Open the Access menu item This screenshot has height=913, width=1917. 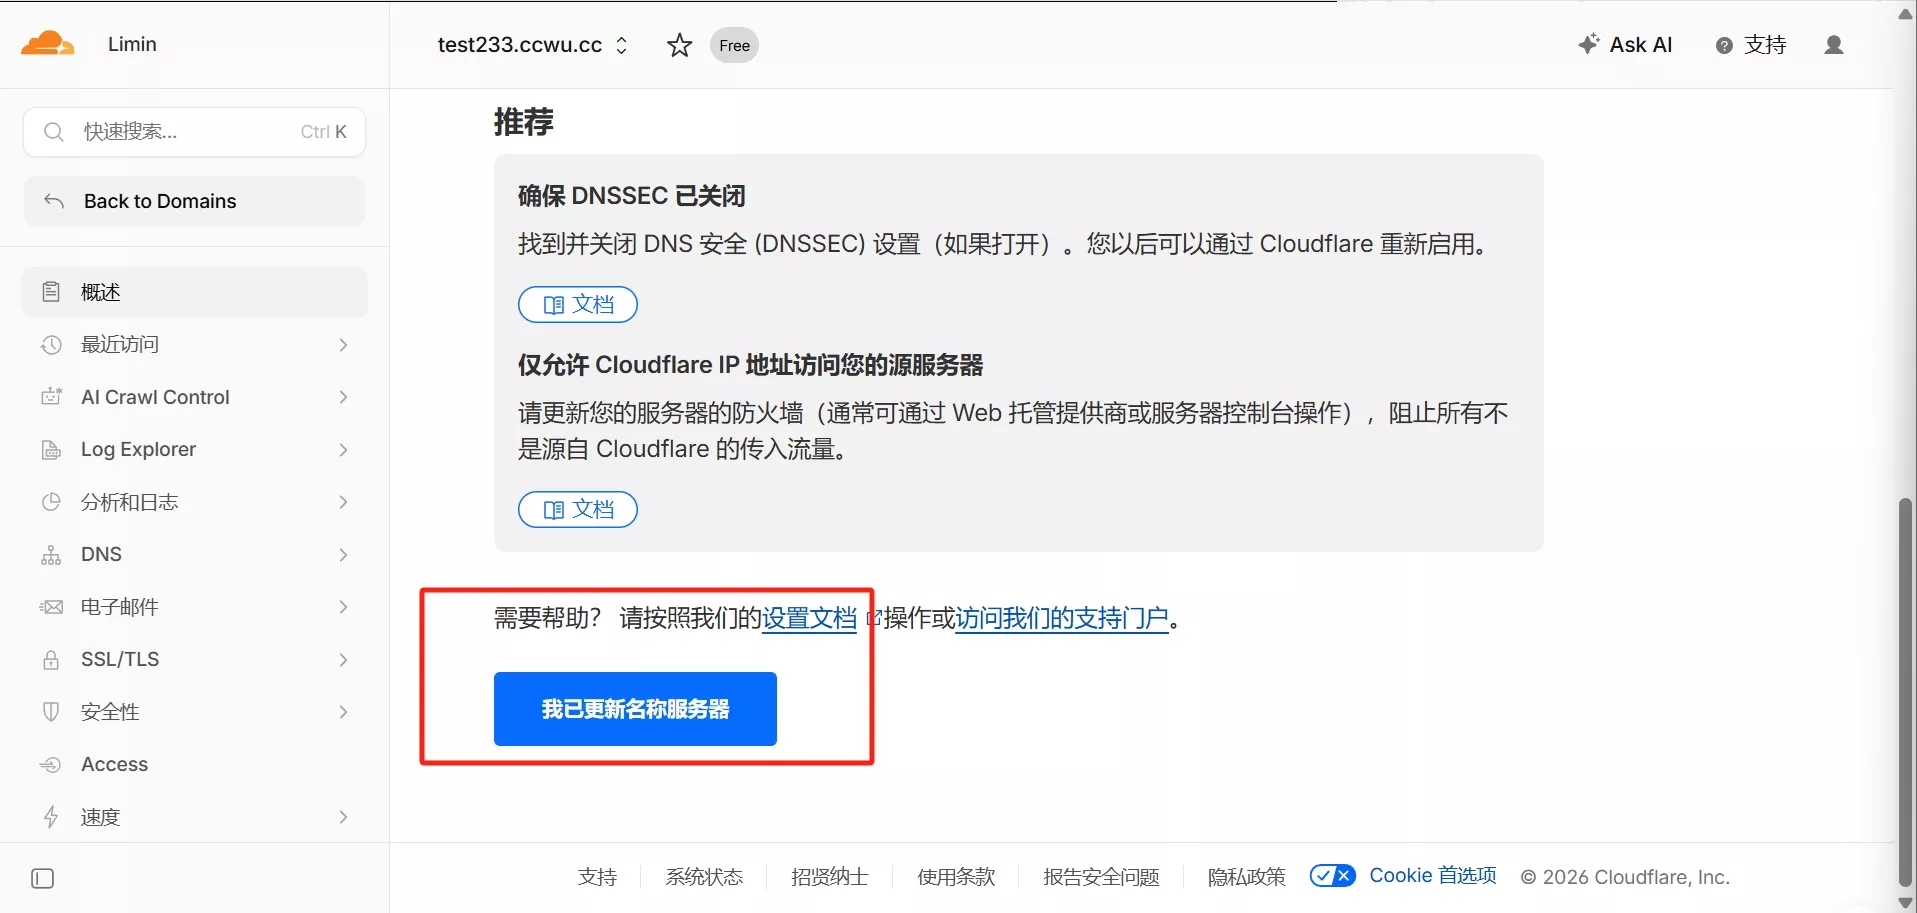coord(194,765)
